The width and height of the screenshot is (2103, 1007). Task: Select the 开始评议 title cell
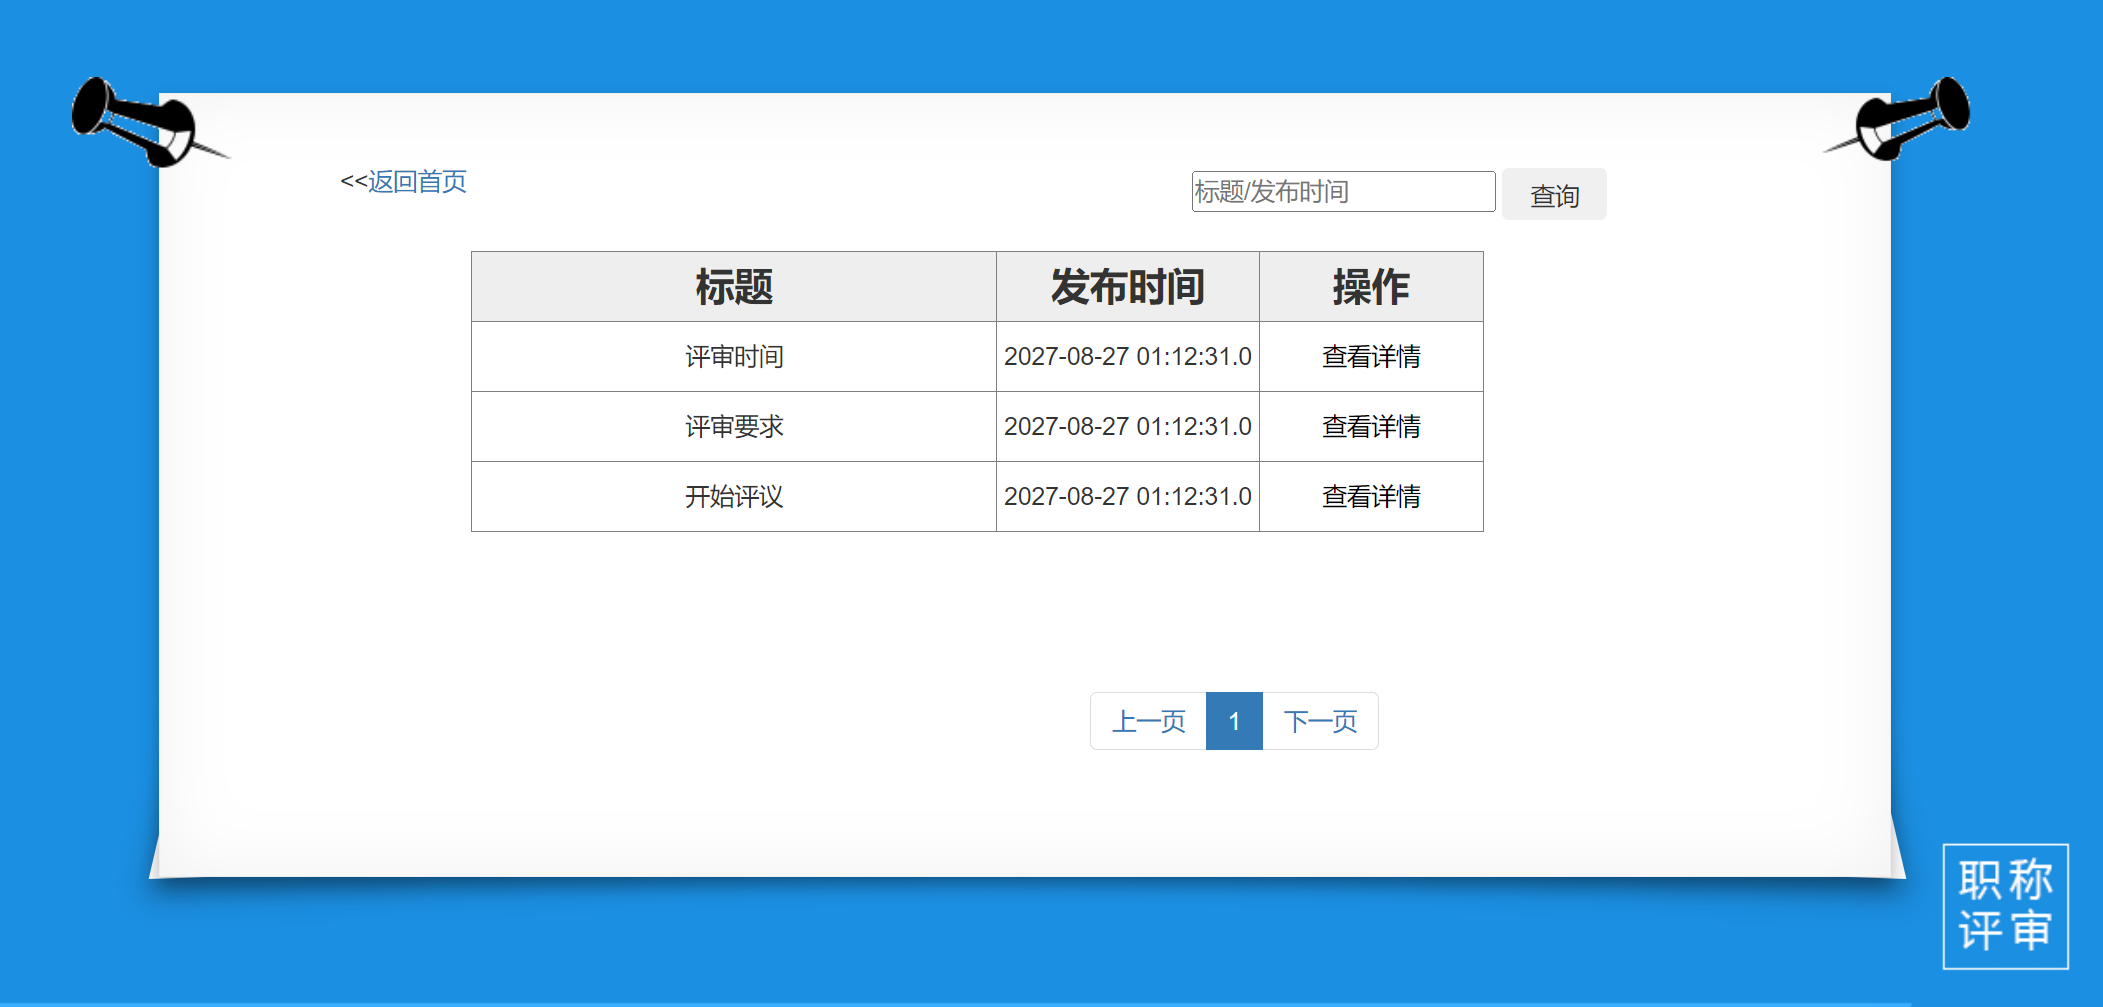coord(734,497)
